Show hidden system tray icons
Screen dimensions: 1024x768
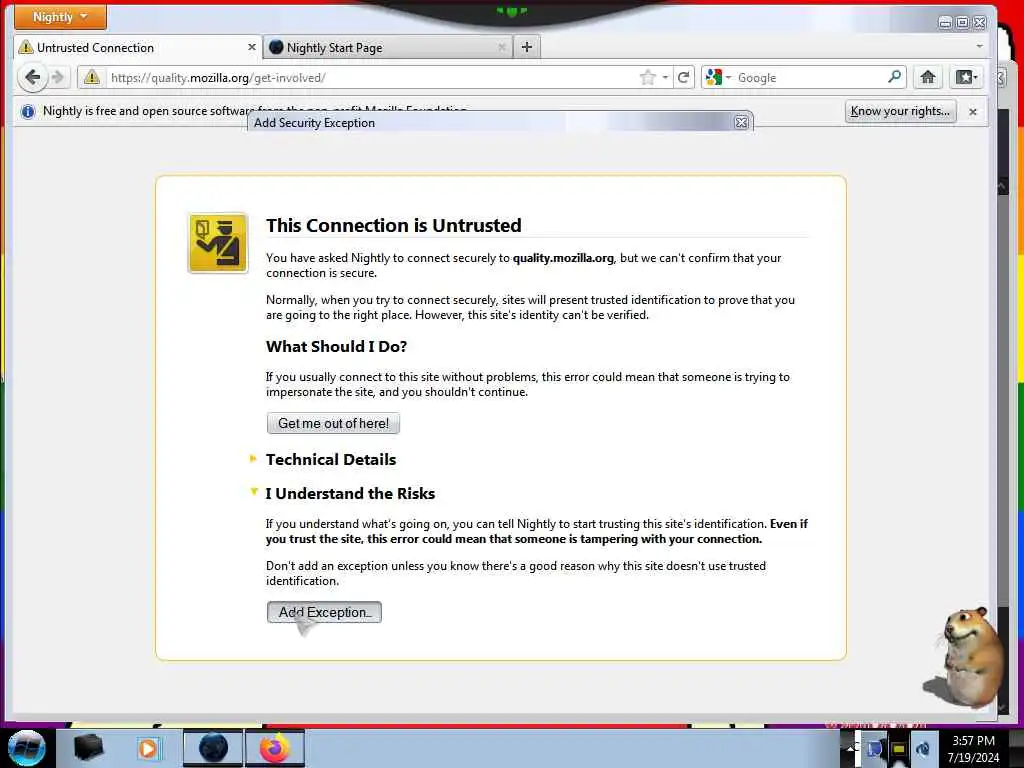tap(851, 748)
